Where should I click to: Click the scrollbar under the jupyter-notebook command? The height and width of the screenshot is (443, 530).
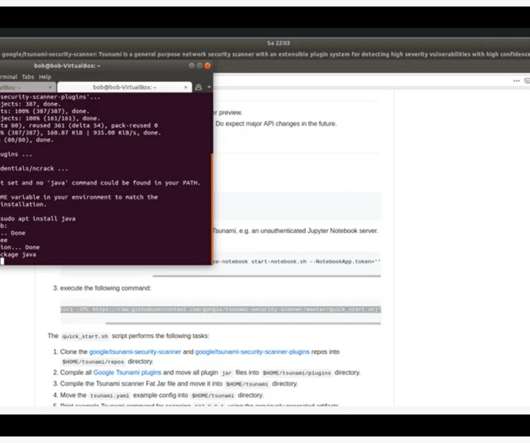pyautogui.click(x=266, y=276)
